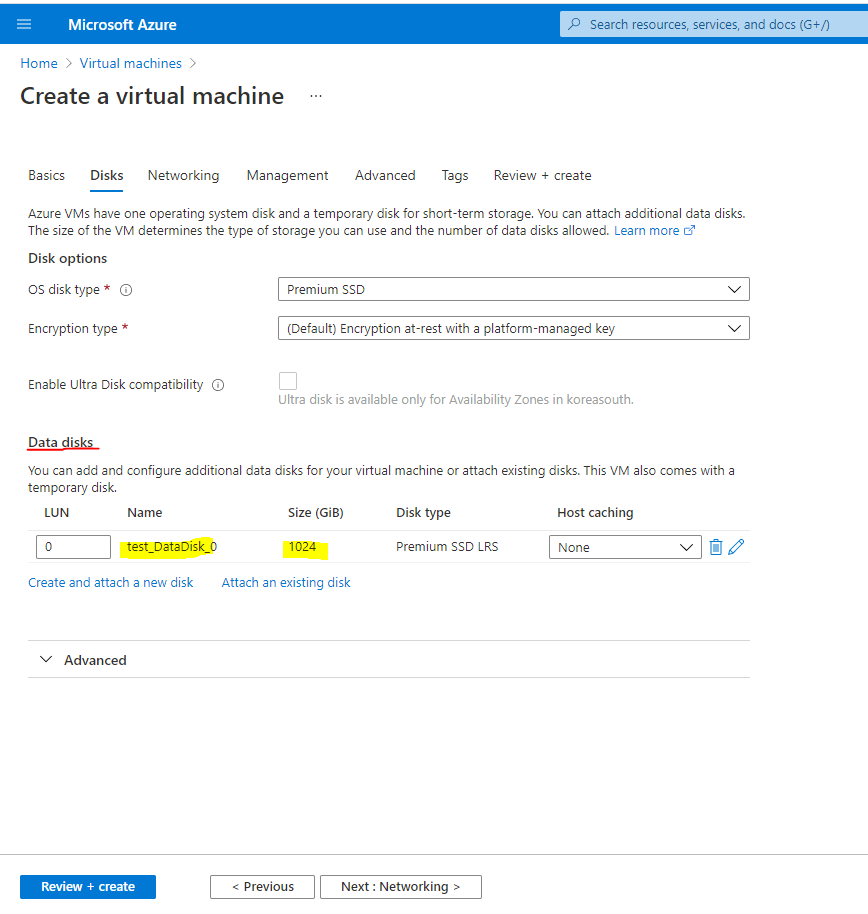
Task: Open the Tags tab
Action: (x=455, y=175)
